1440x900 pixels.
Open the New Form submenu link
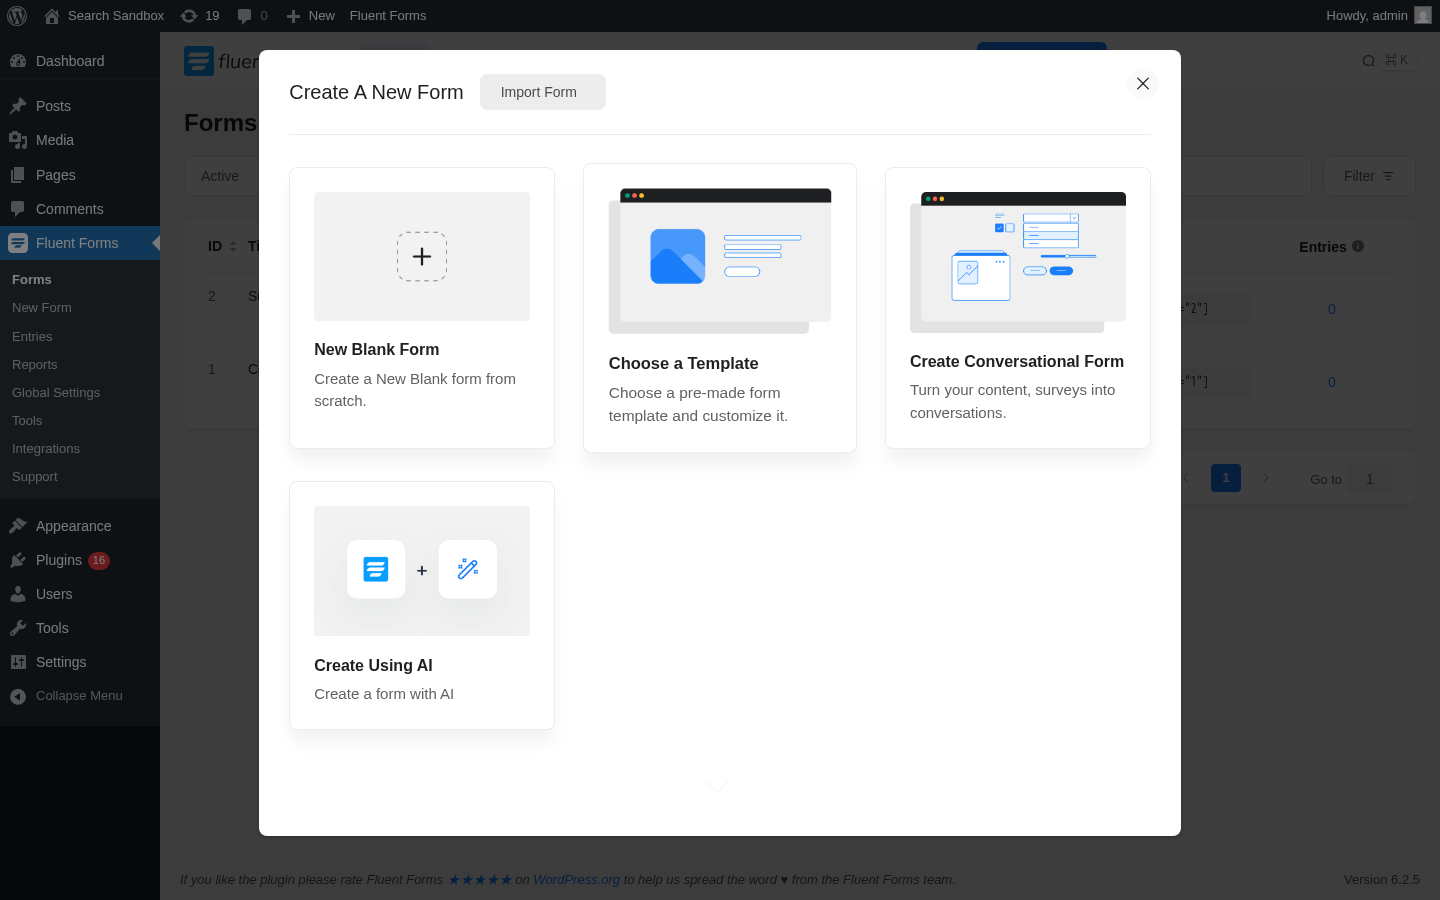42,308
